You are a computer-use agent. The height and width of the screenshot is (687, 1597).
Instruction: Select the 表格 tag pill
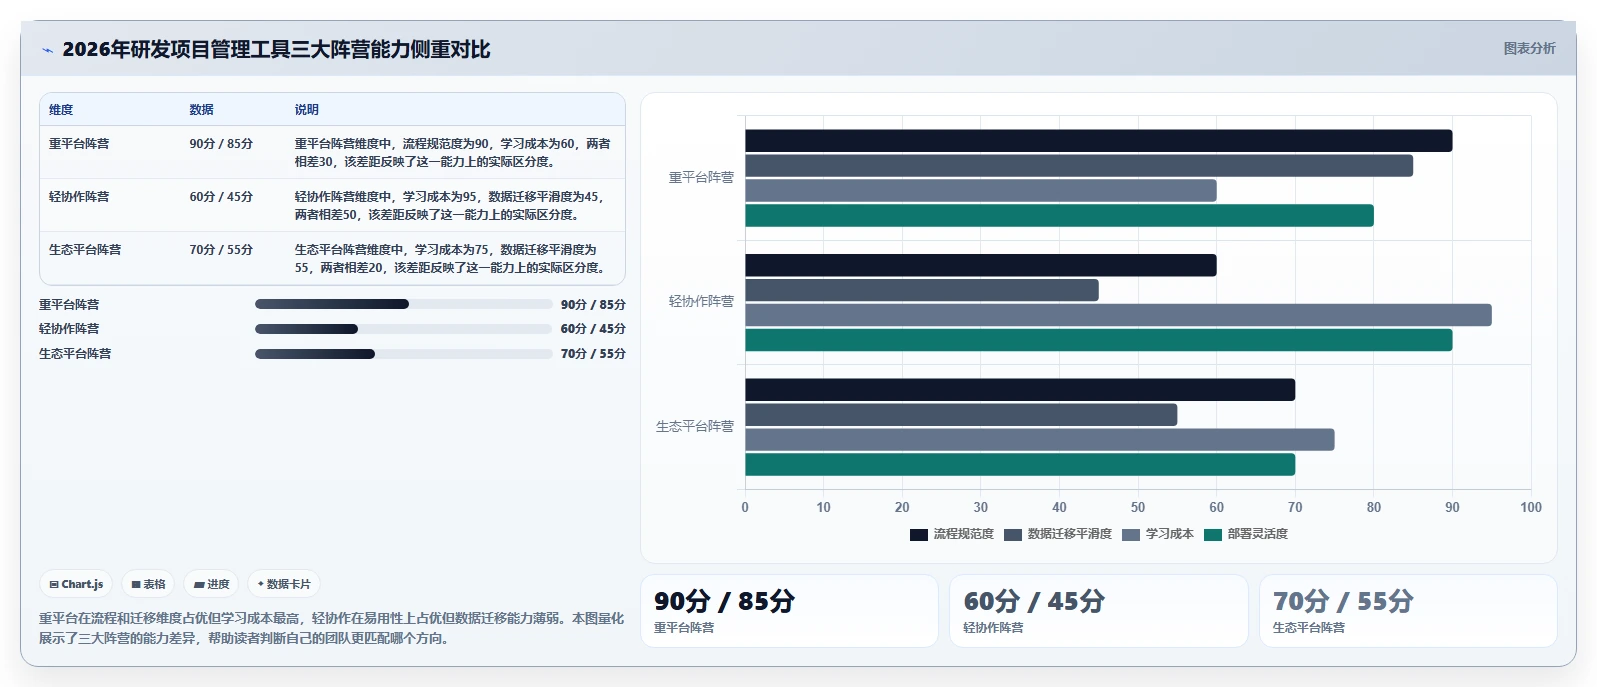tap(148, 584)
